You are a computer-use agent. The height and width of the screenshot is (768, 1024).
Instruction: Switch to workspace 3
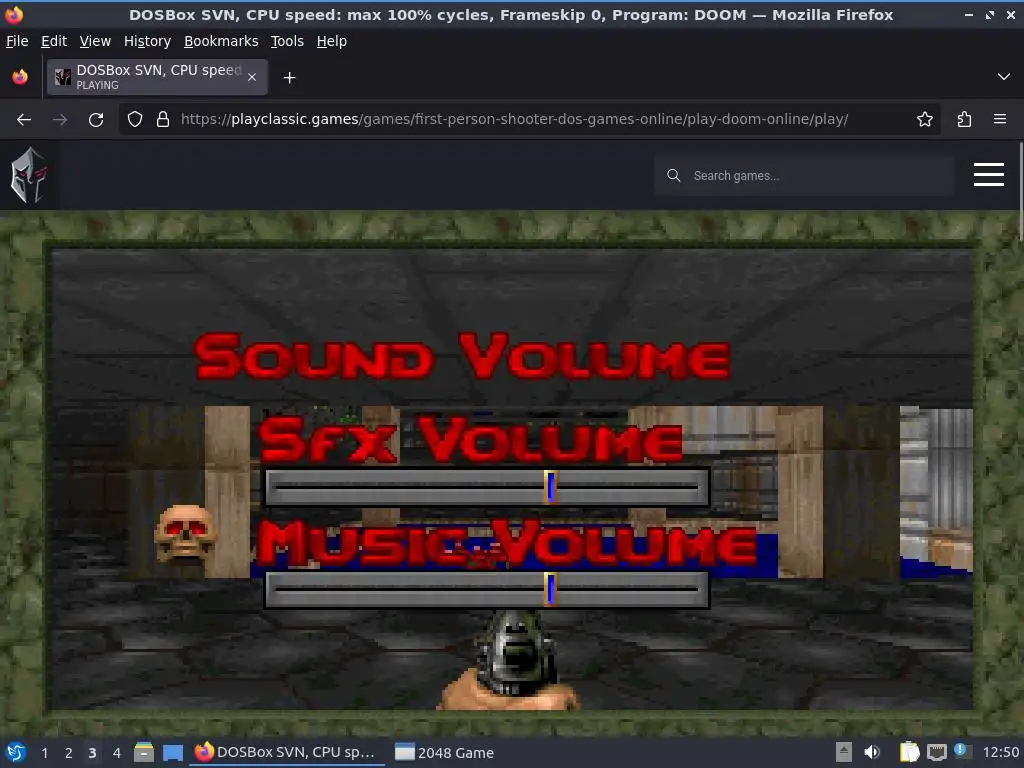93,753
